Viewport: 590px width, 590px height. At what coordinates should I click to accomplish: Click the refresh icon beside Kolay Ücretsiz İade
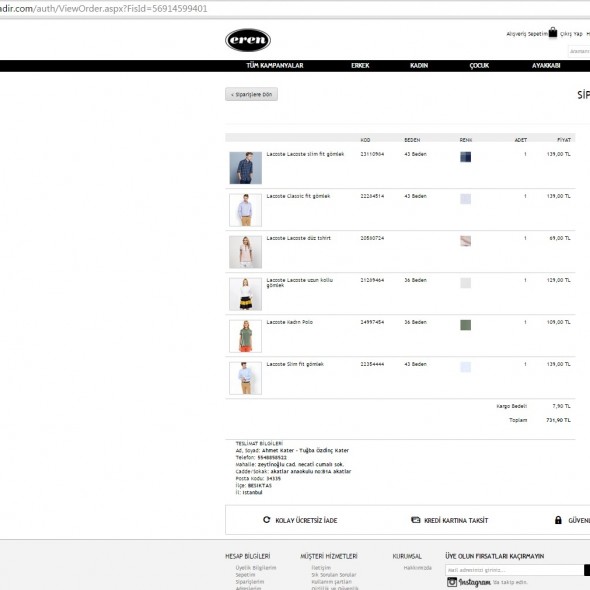click(266, 520)
